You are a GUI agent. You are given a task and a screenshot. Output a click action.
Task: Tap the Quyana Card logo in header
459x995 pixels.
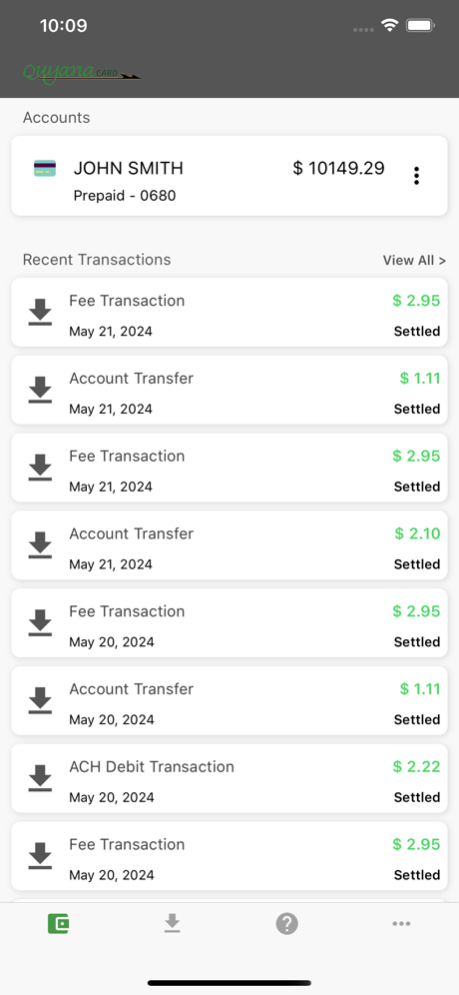(81, 72)
